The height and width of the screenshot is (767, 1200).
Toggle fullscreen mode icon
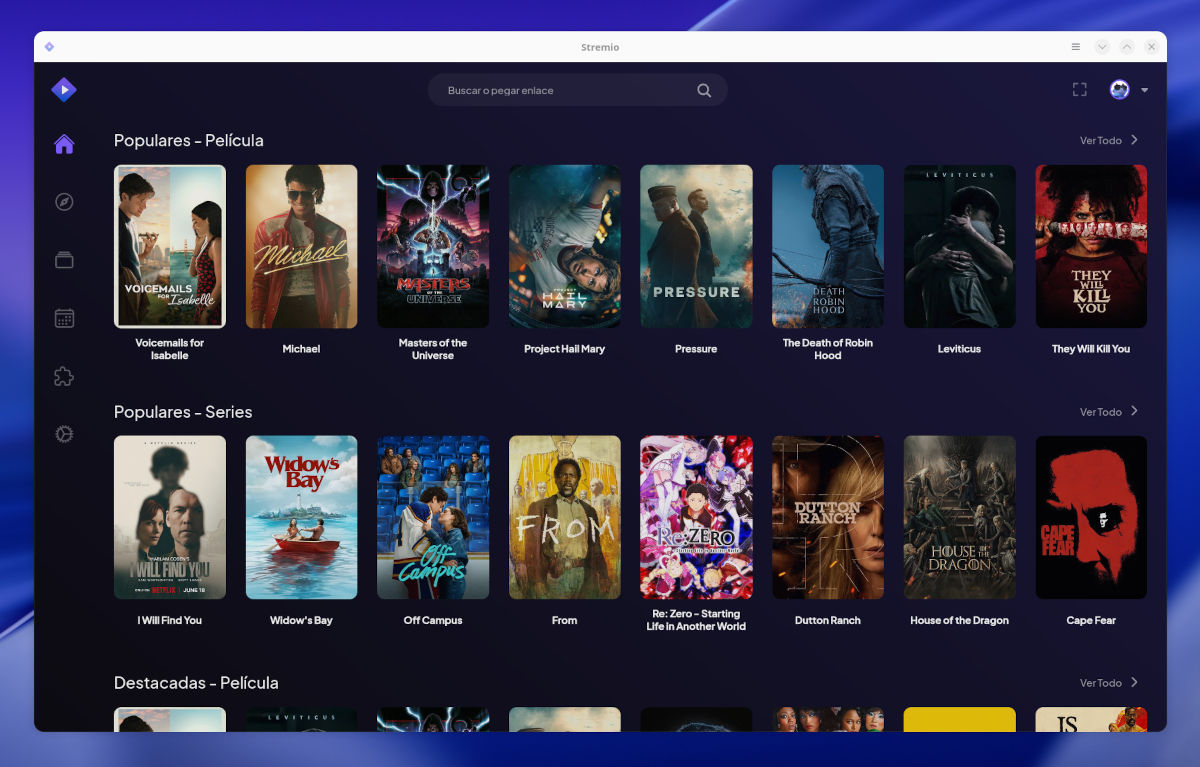click(1080, 90)
